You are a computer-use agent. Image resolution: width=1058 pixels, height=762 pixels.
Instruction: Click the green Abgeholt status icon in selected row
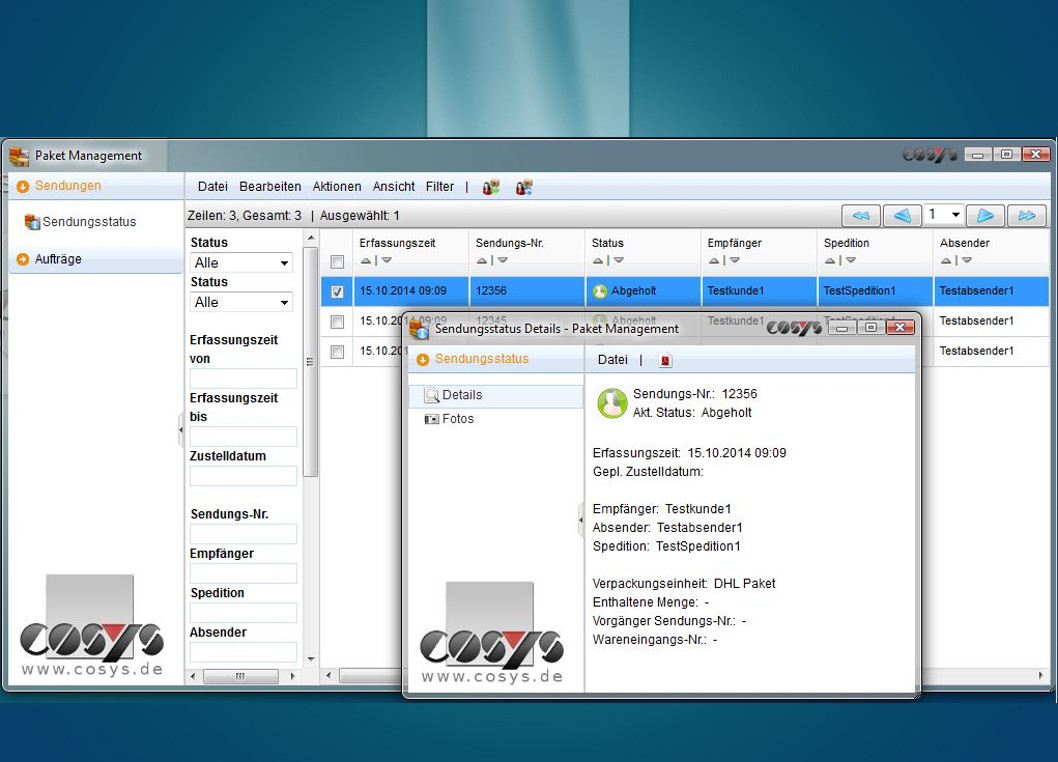pyautogui.click(x=600, y=291)
